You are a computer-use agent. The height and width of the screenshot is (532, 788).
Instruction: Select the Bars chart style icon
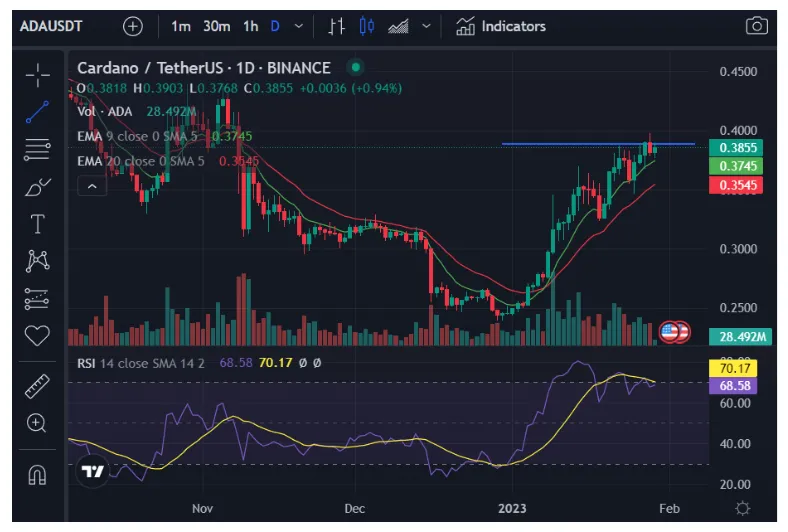coord(336,26)
